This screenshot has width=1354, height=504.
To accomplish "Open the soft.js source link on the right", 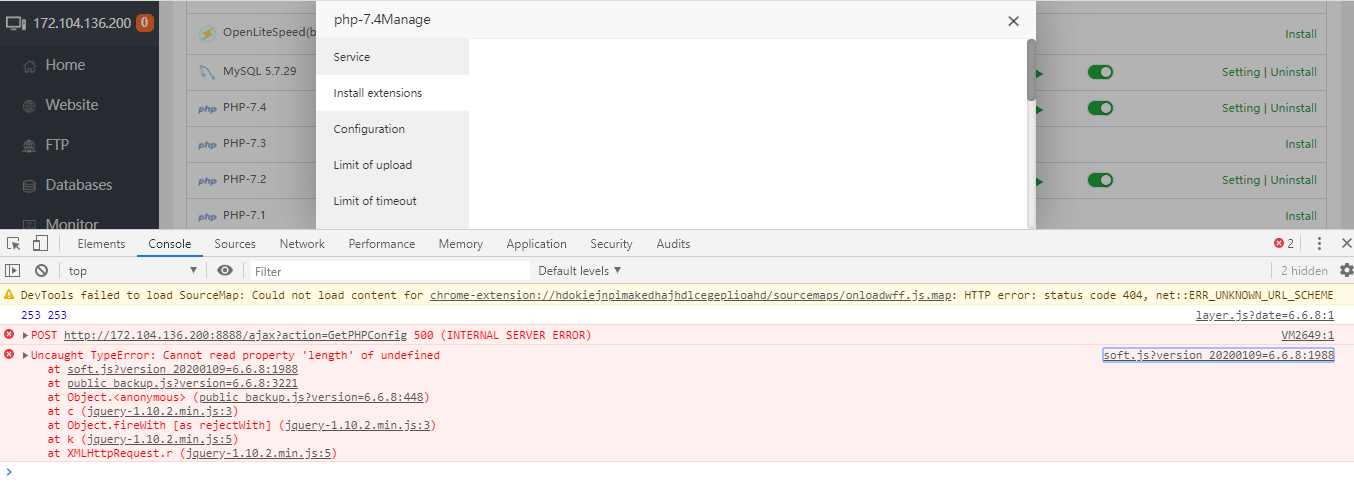I will pos(1218,355).
